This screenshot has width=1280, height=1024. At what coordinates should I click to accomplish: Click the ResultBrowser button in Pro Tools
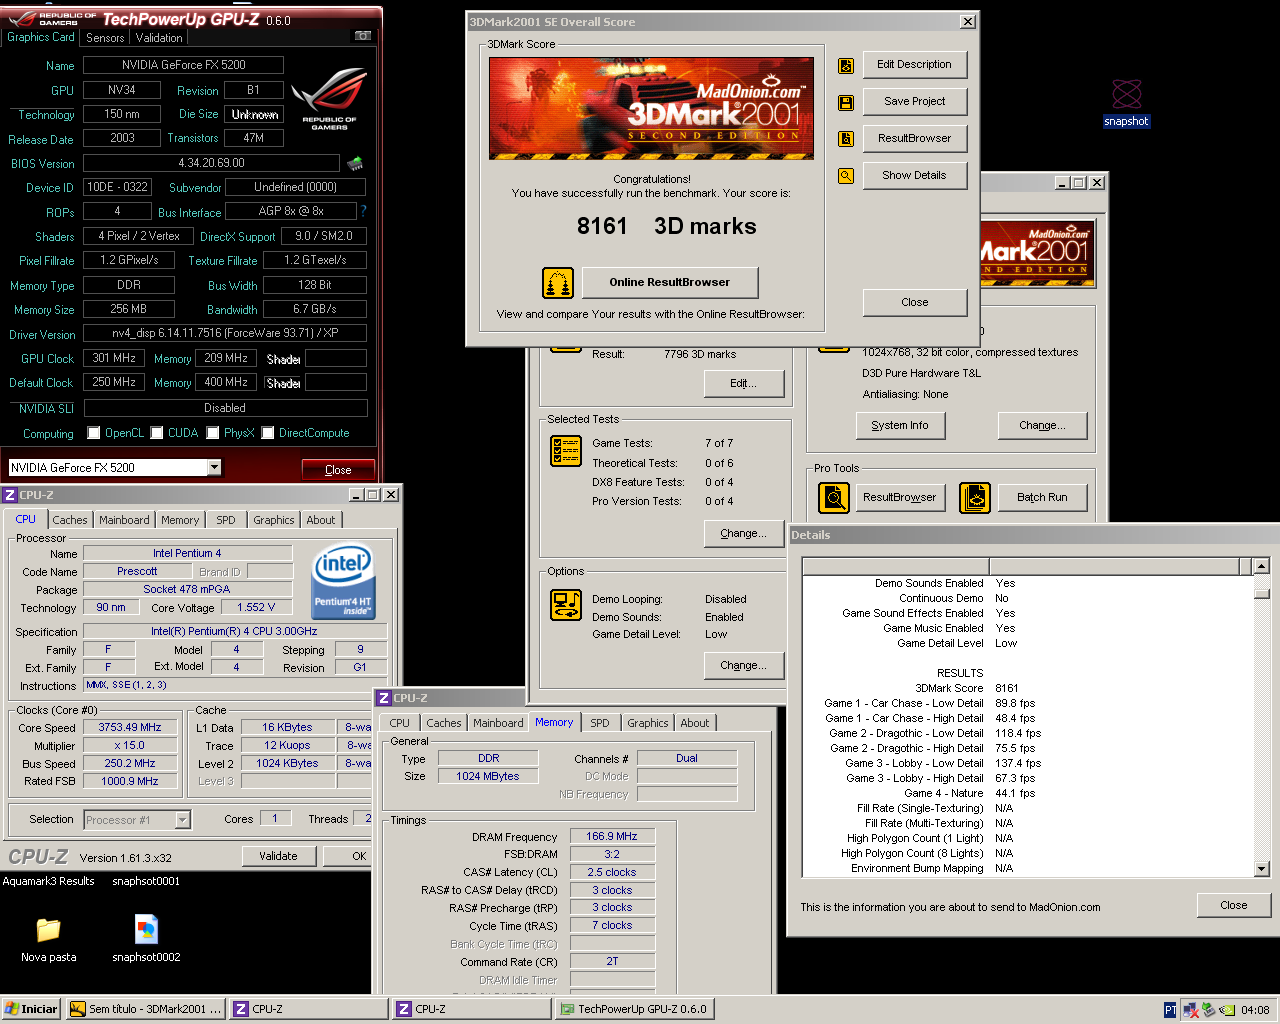pos(900,497)
